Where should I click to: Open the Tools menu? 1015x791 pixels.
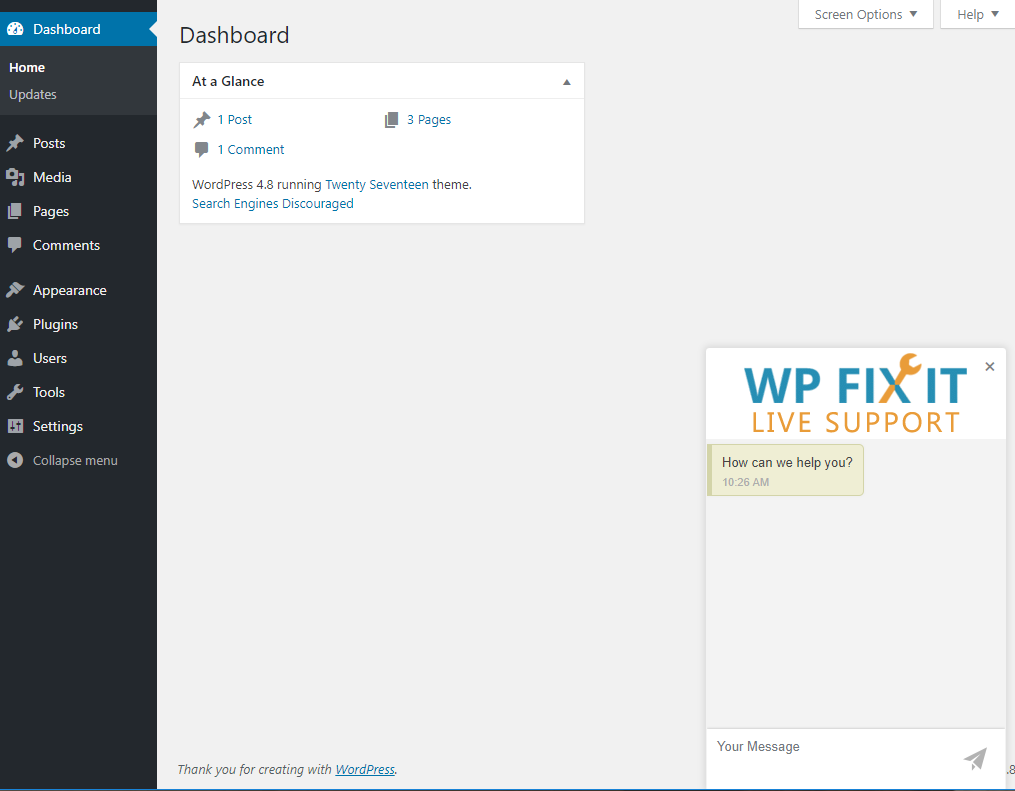click(78, 392)
